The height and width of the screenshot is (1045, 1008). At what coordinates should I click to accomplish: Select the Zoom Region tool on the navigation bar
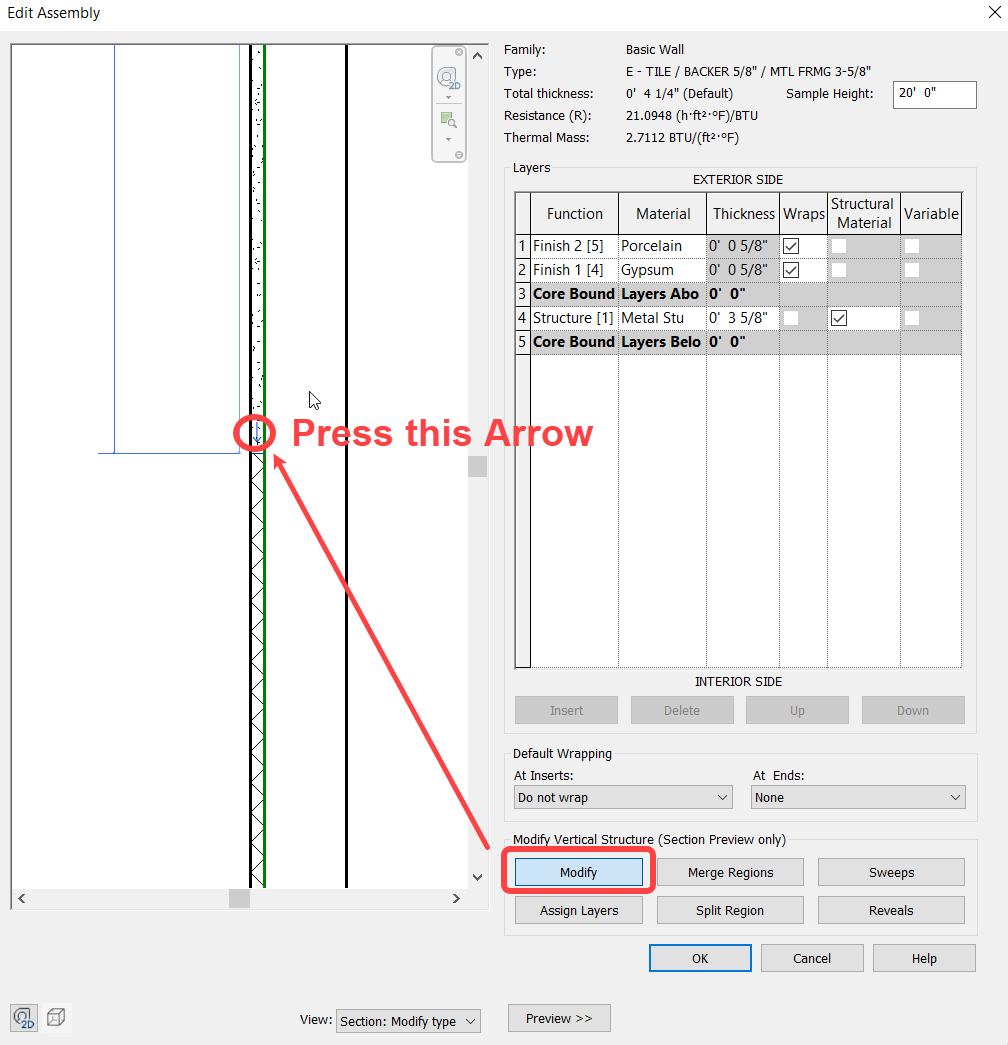(447, 118)
